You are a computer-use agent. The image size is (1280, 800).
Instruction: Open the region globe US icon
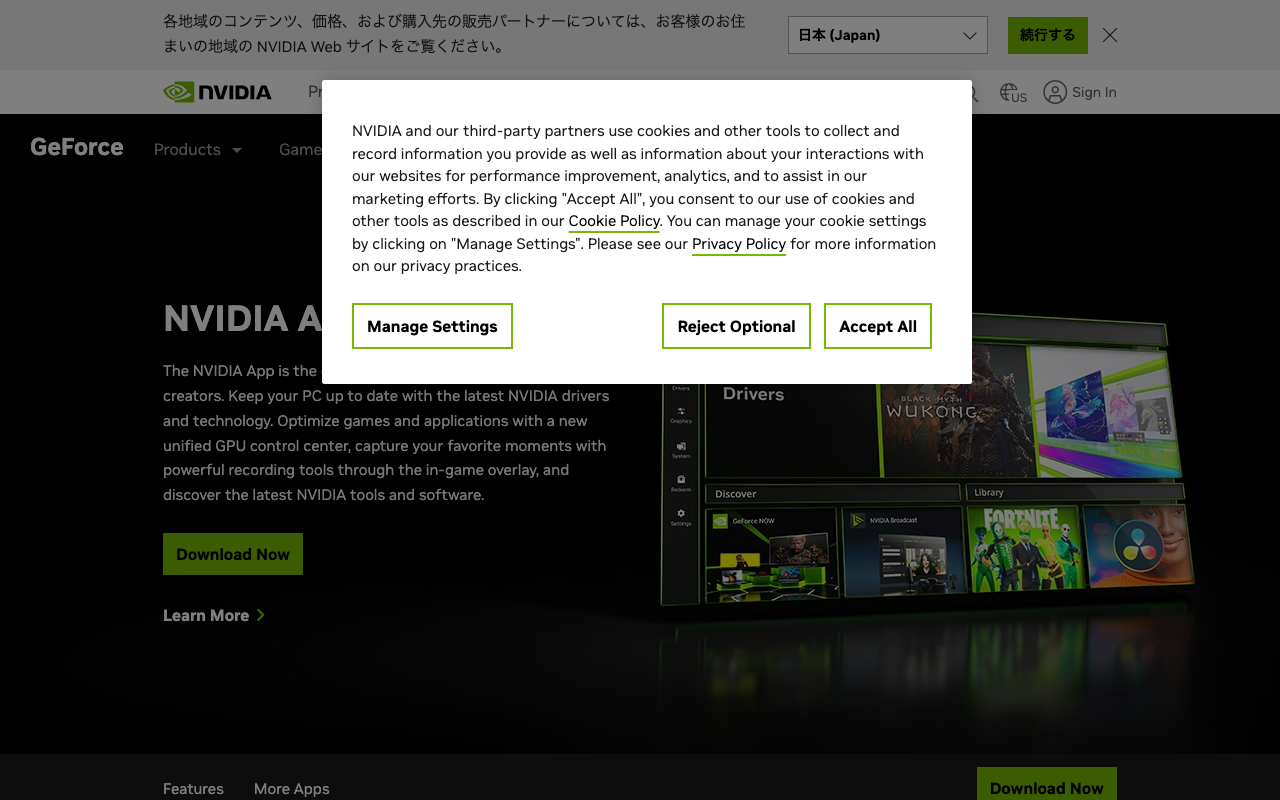click(1013, 93)
